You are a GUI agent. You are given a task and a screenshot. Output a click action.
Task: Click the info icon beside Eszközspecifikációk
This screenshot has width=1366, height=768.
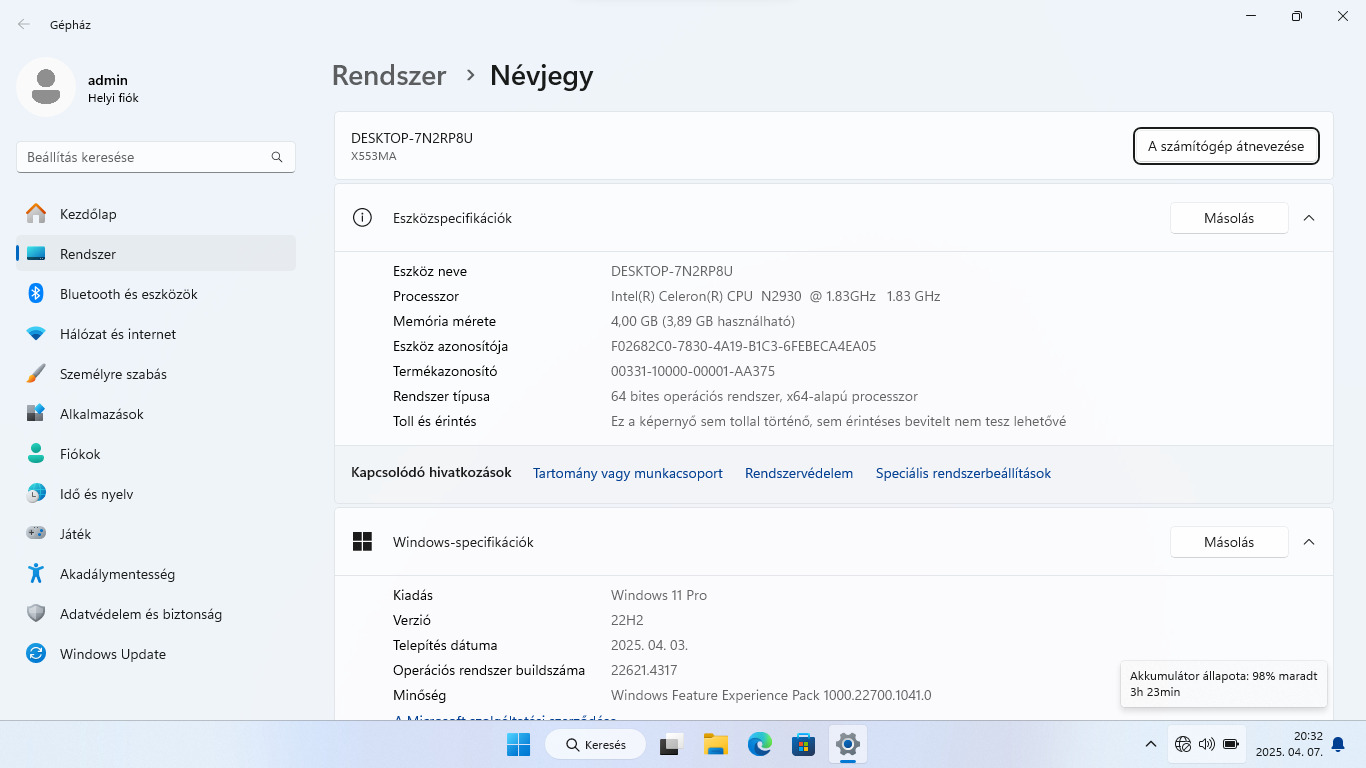(362, 218)
